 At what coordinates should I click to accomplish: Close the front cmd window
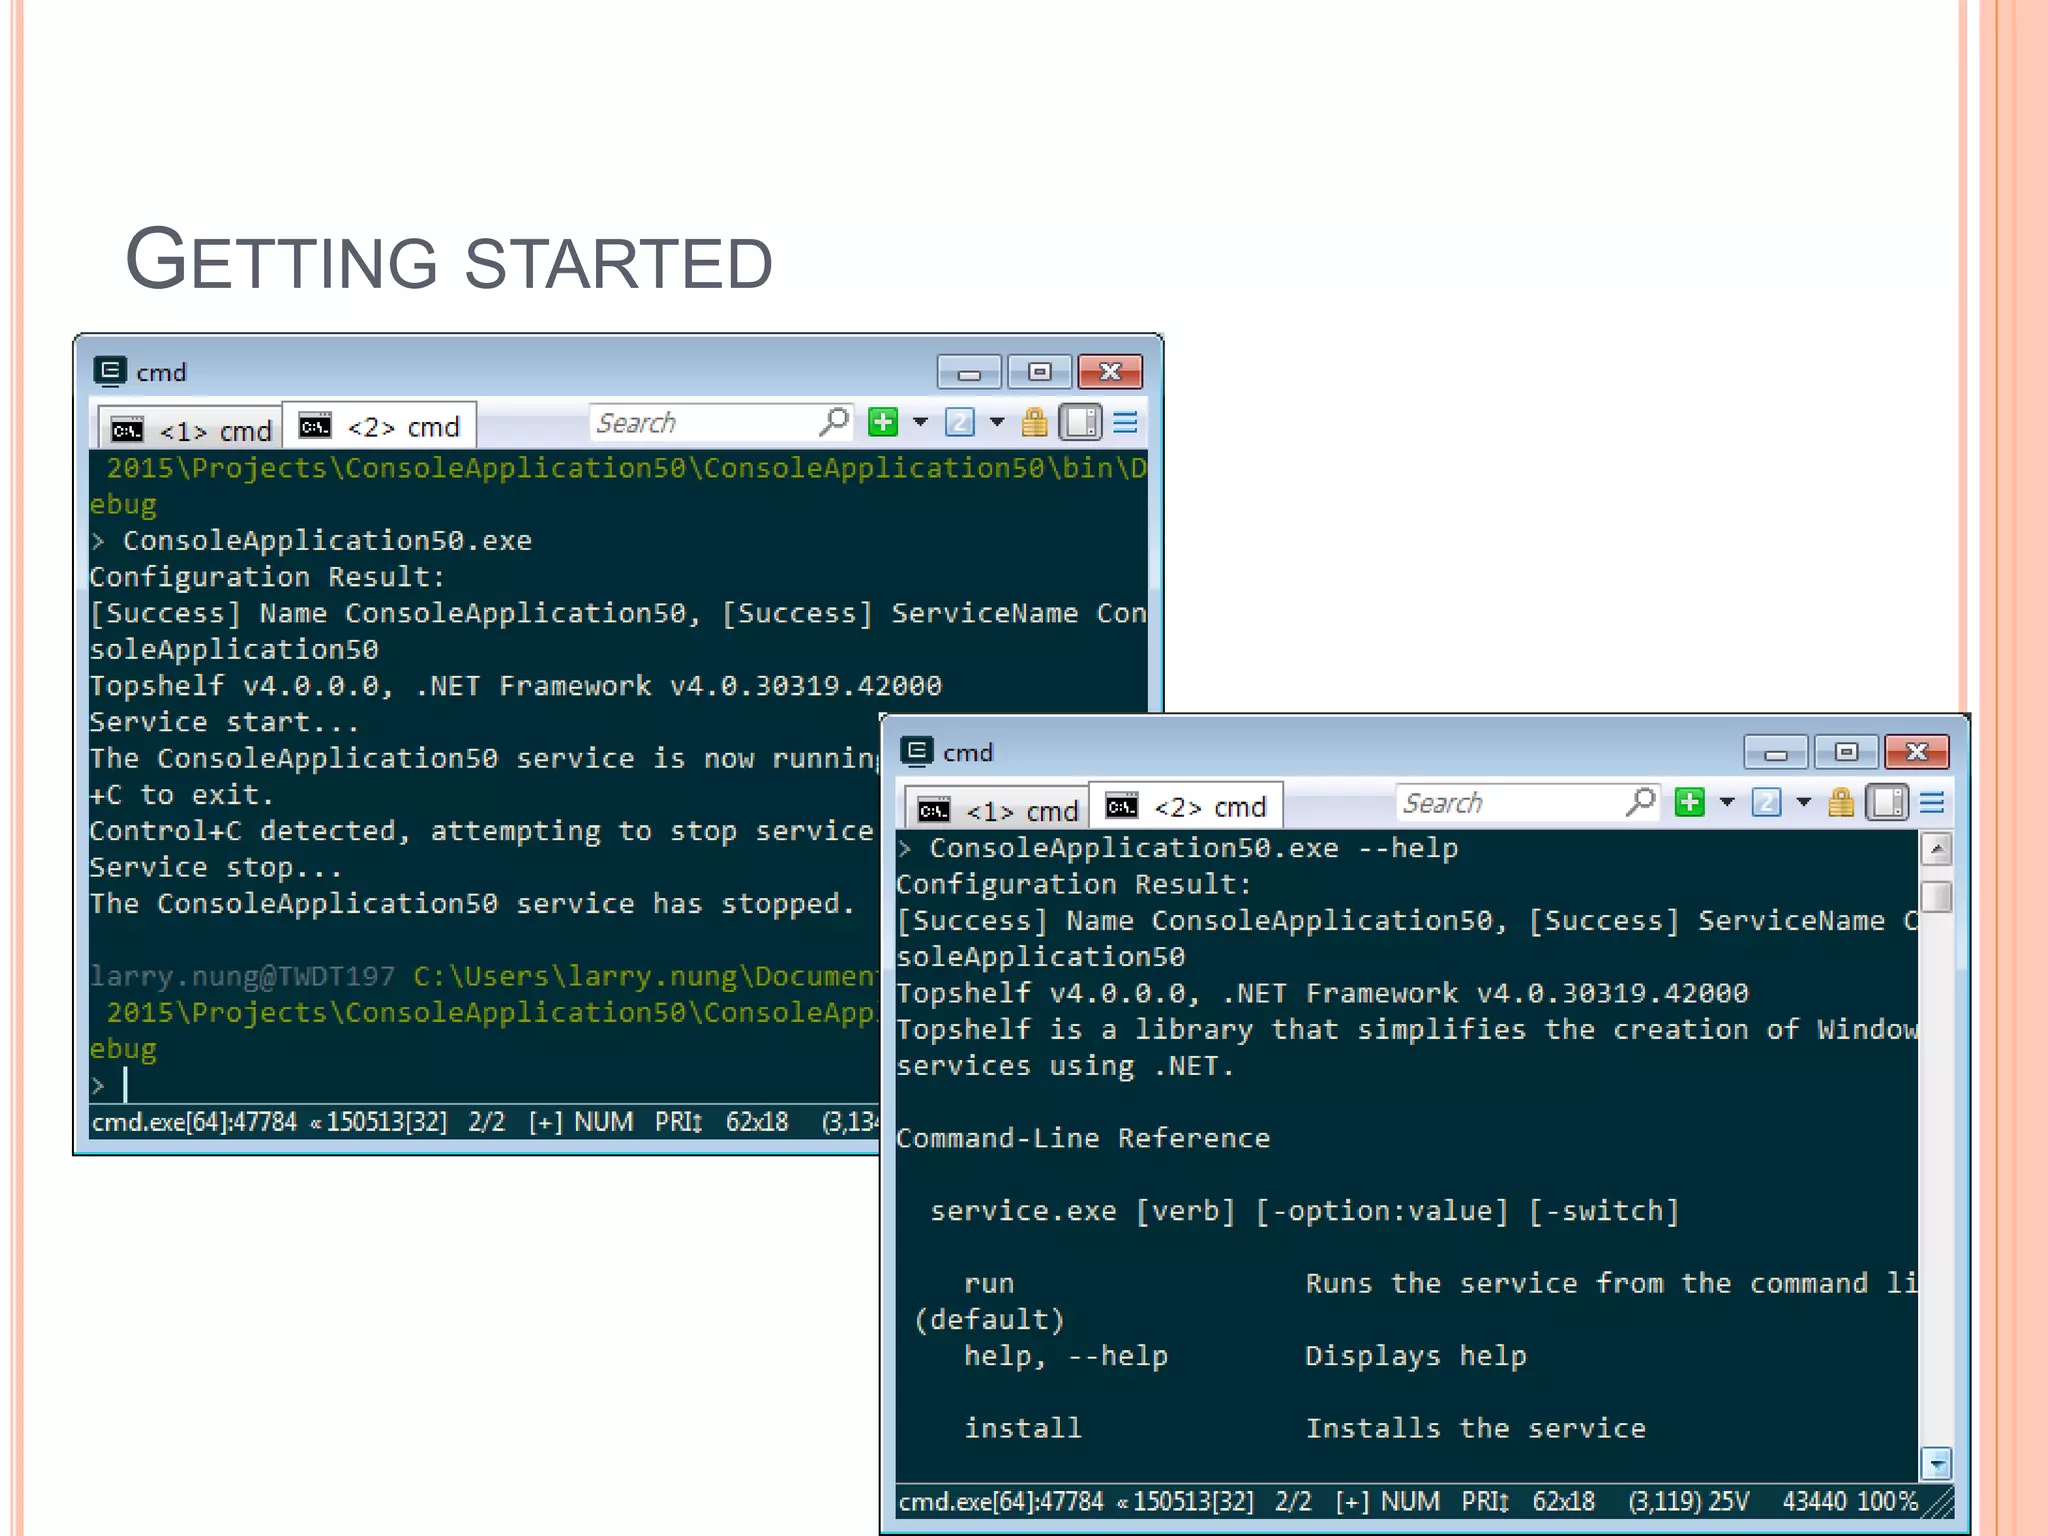point(1917,752)
